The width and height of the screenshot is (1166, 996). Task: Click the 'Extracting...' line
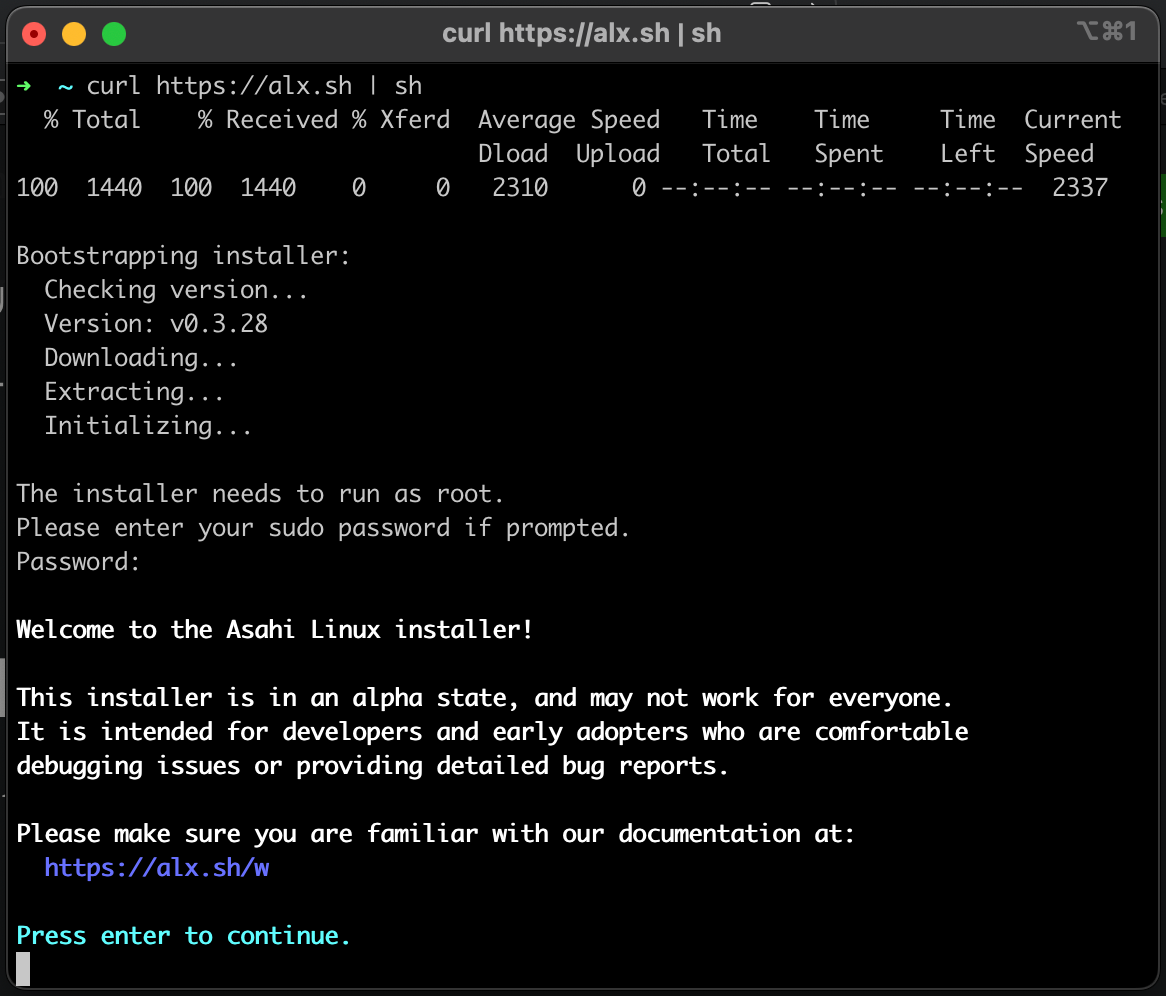pyautogui.click(x=134, y=392)
